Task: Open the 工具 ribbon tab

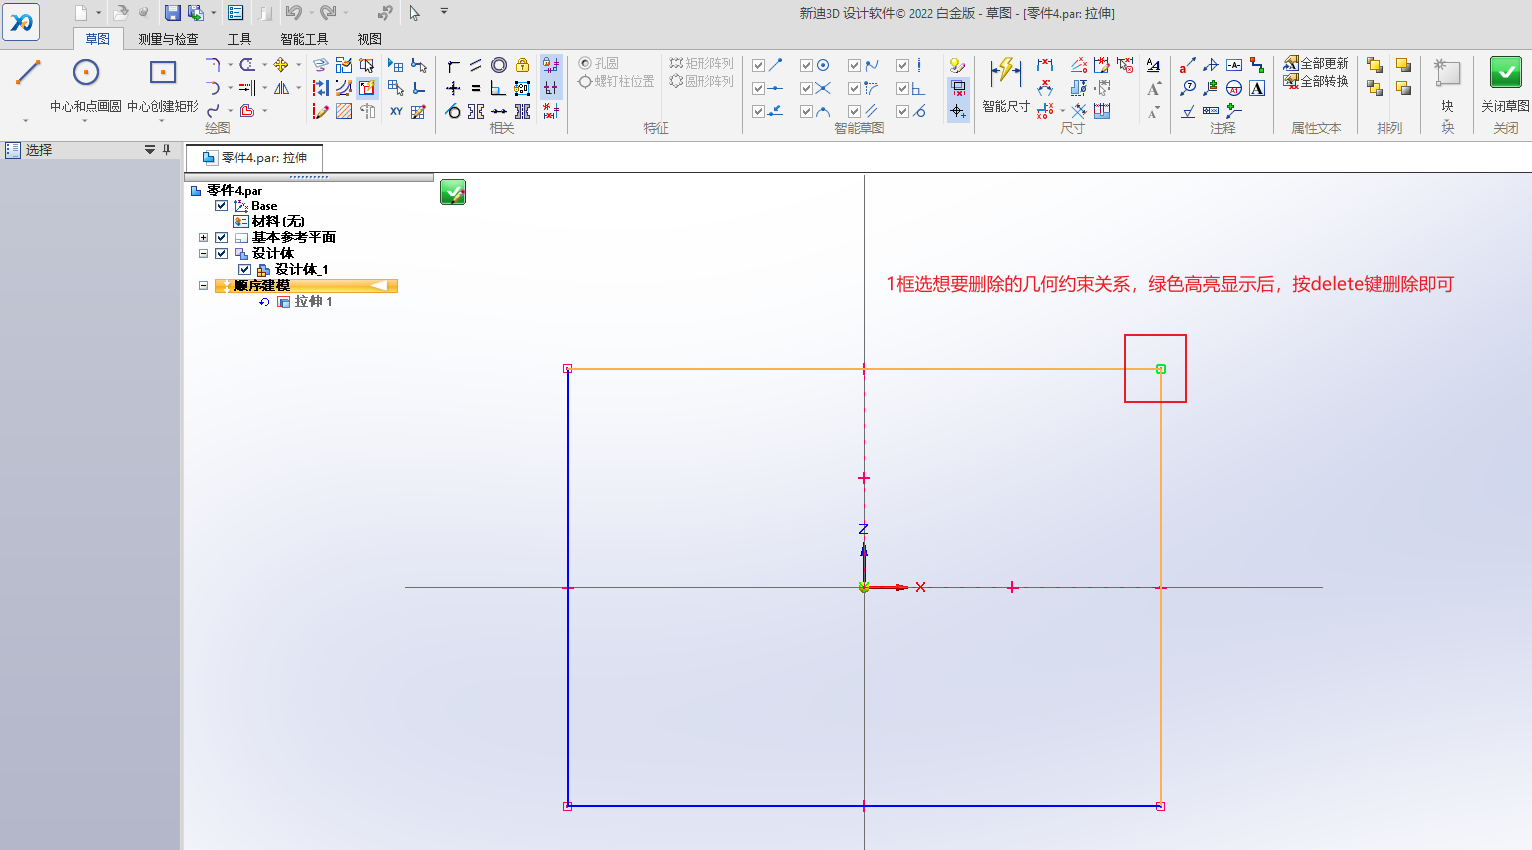Action: (x=239, y=39)
